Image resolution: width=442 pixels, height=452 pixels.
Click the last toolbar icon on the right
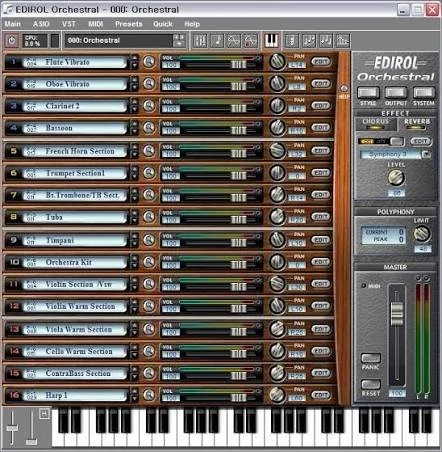[343, 41]
